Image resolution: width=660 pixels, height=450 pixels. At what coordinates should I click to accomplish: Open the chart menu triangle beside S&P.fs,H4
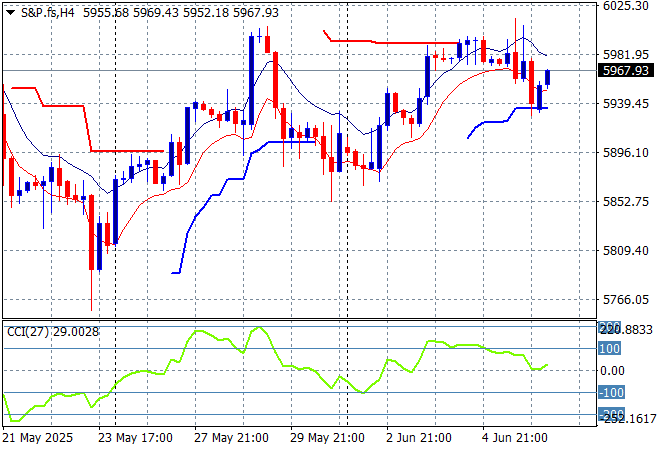(x=11, y=13)
